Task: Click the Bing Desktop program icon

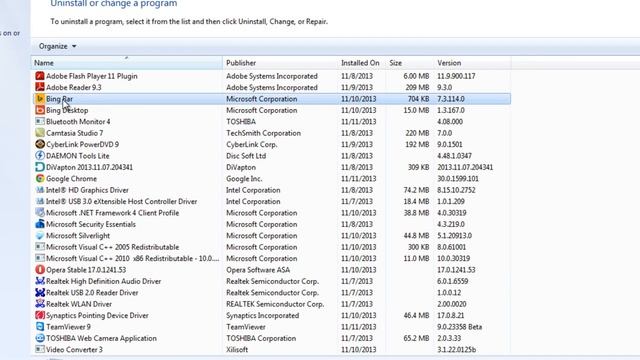Action: (40, 110)
